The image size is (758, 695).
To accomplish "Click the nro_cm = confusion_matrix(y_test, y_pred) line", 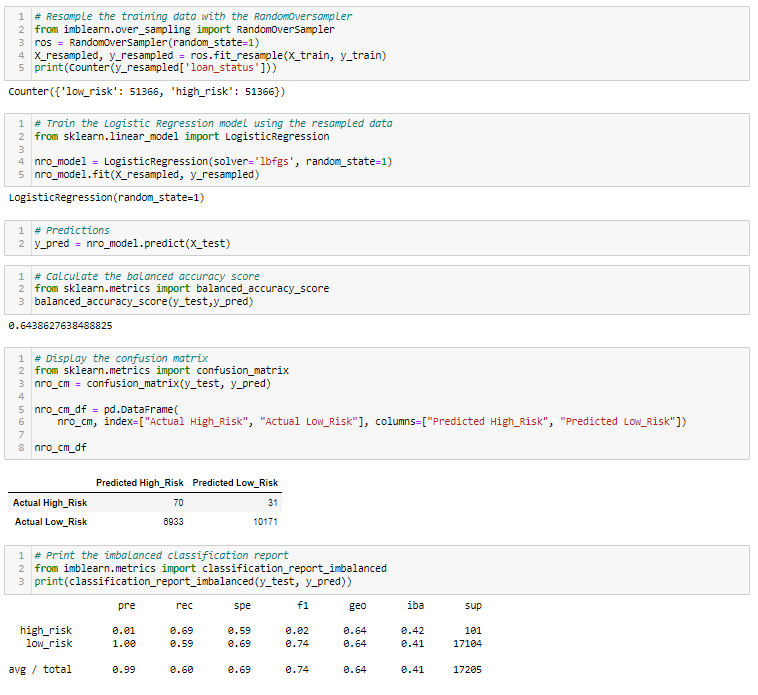I will click(153, 384).
